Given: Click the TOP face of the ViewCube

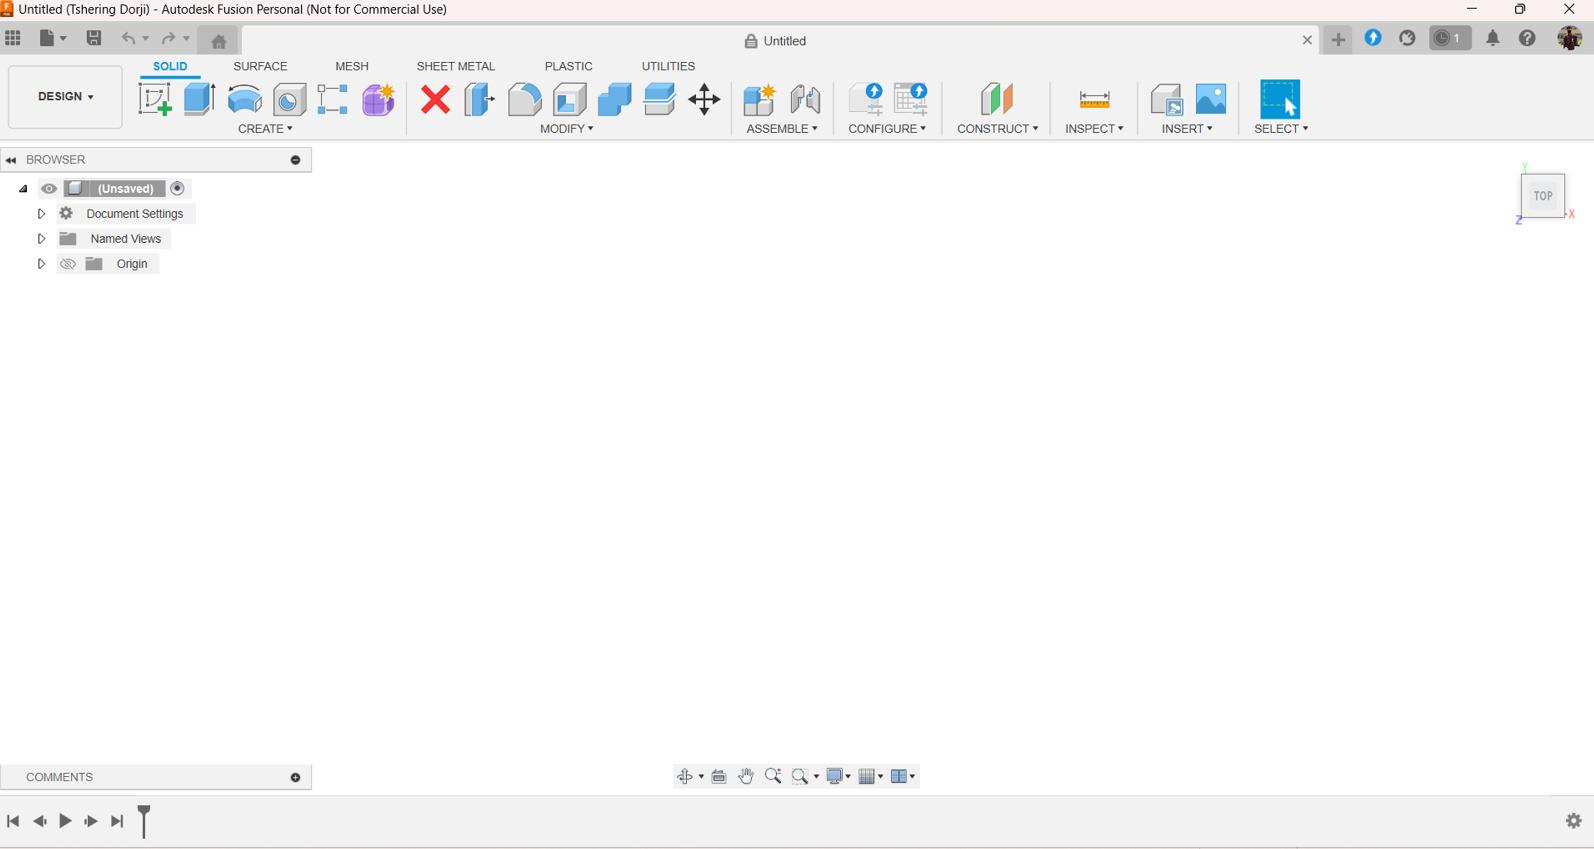Looking at the screenshot, I should point(1543,196).
